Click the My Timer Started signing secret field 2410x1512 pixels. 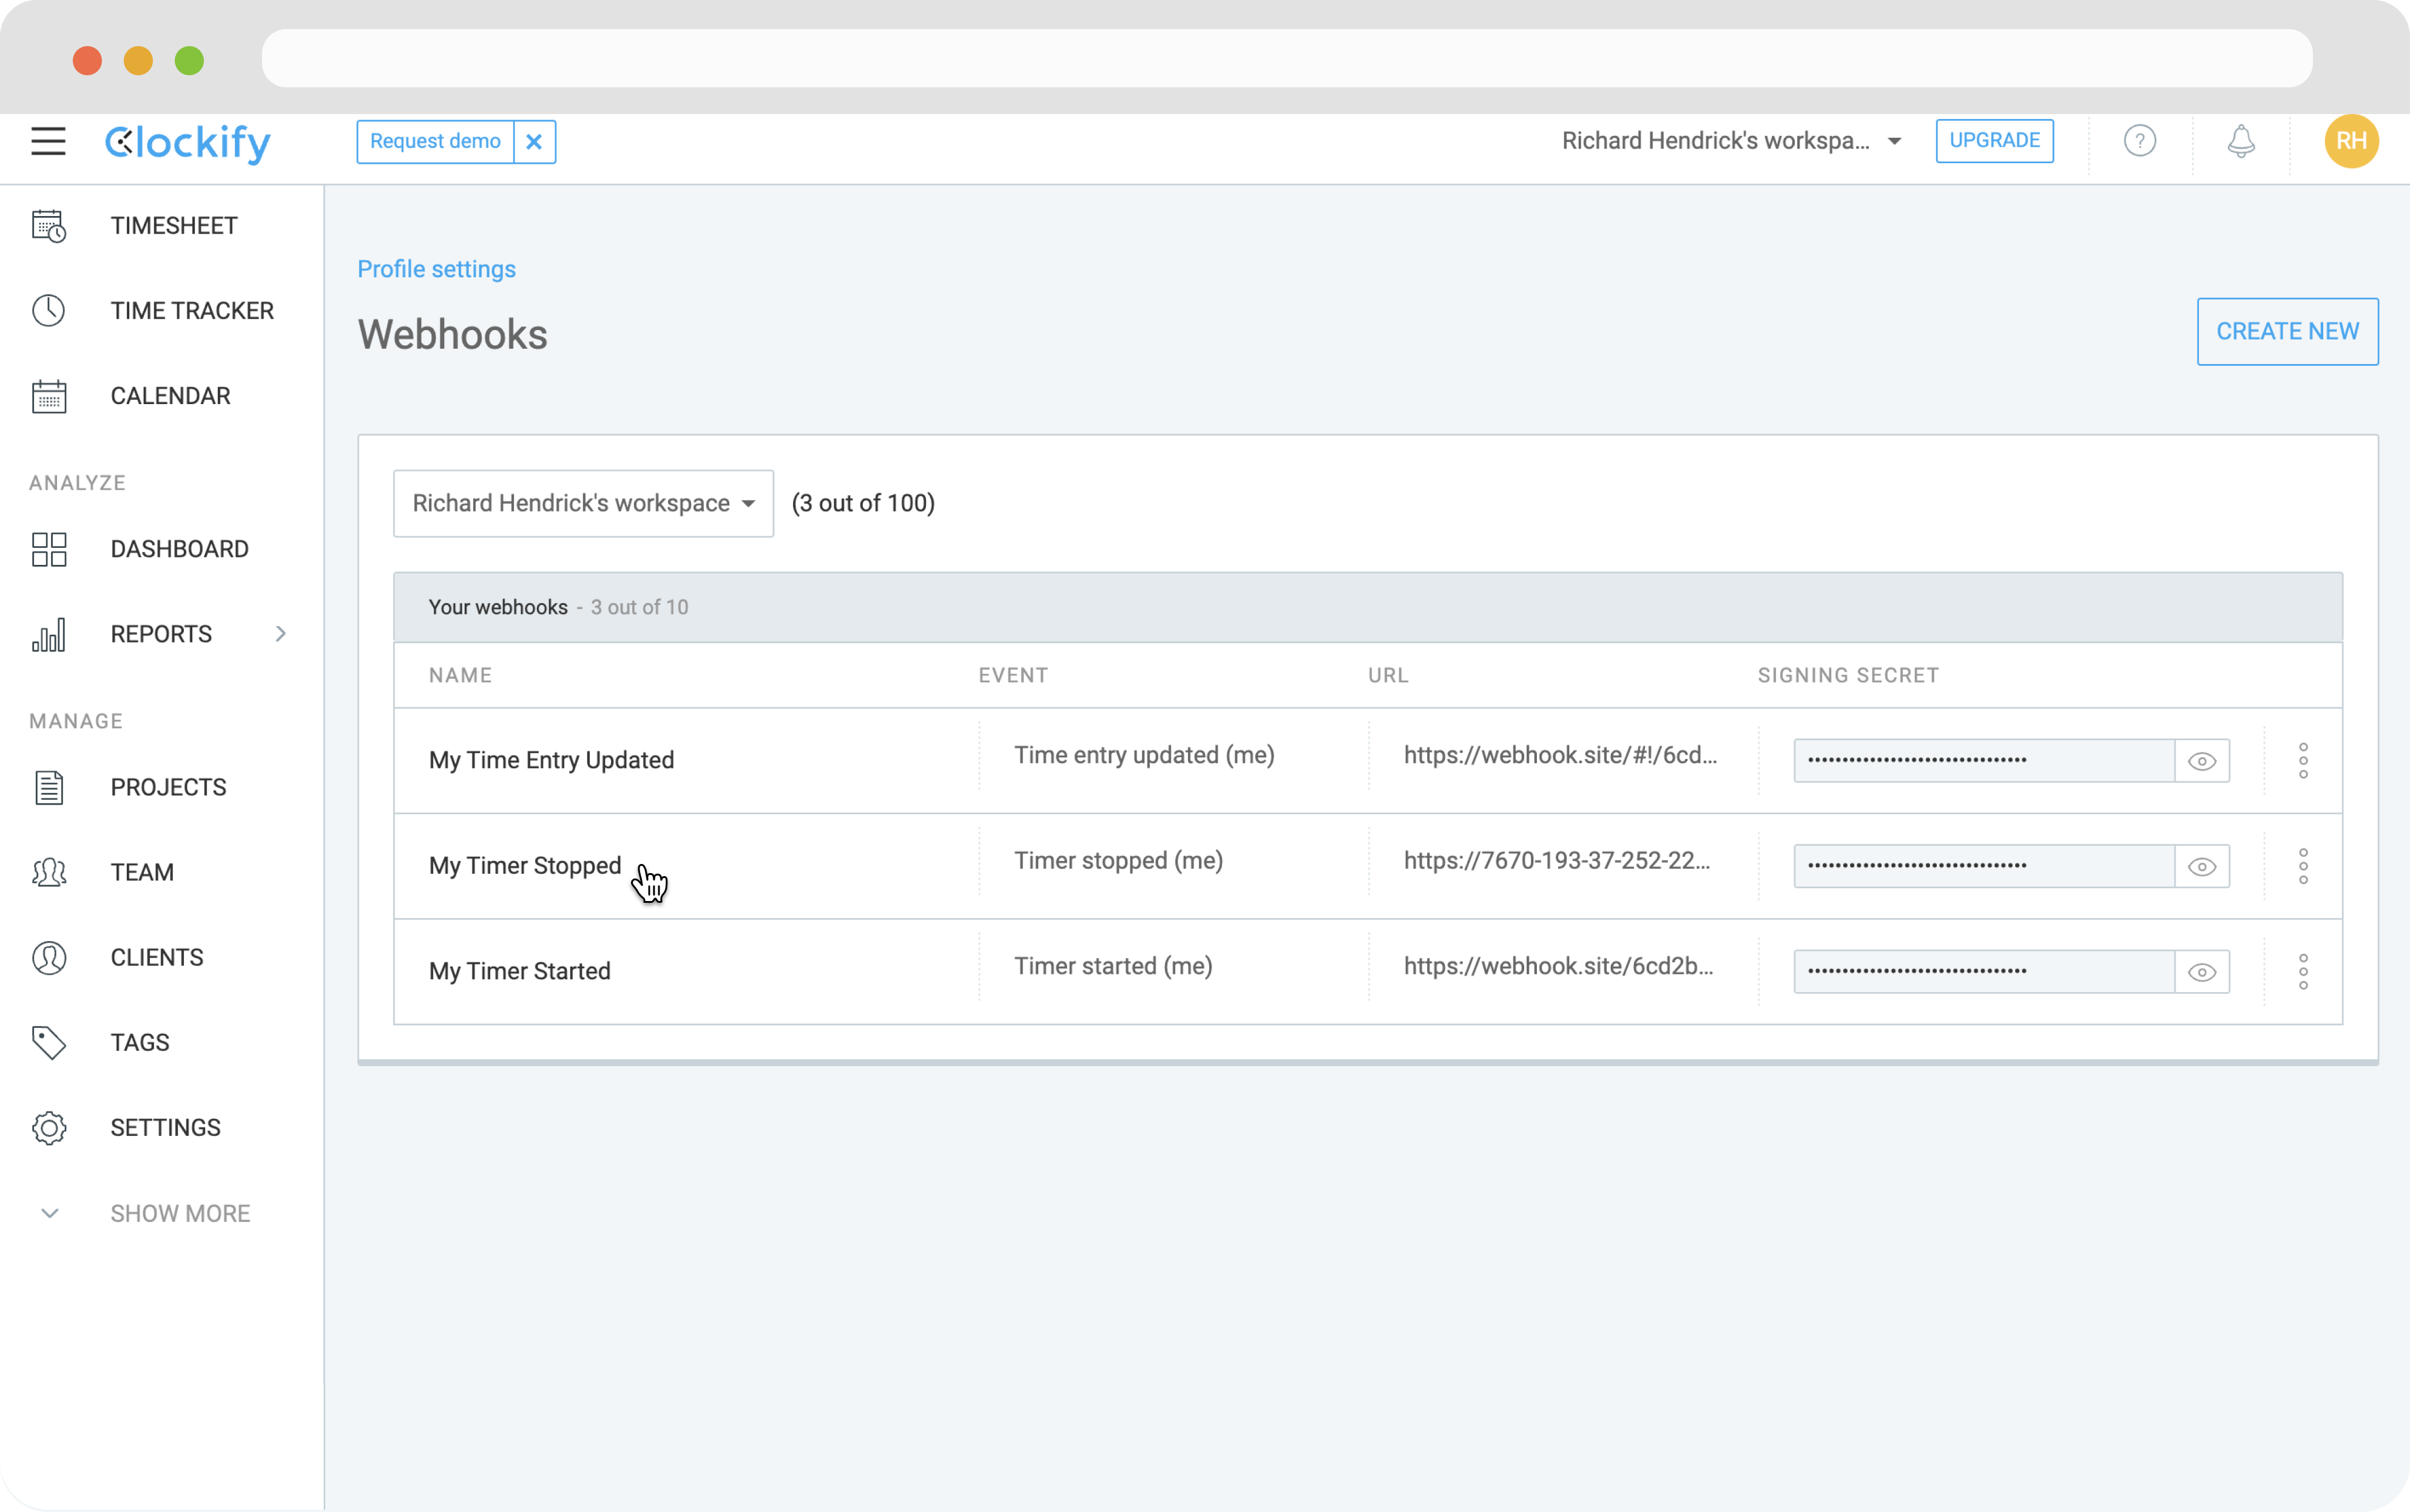(x=1984, y=972)
